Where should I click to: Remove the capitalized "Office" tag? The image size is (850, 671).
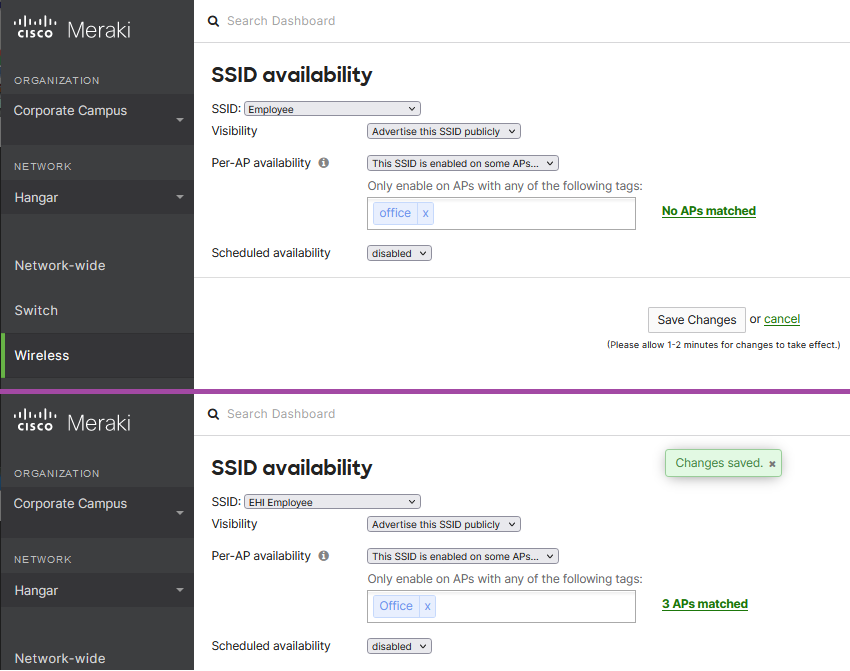tap(427, 606)
